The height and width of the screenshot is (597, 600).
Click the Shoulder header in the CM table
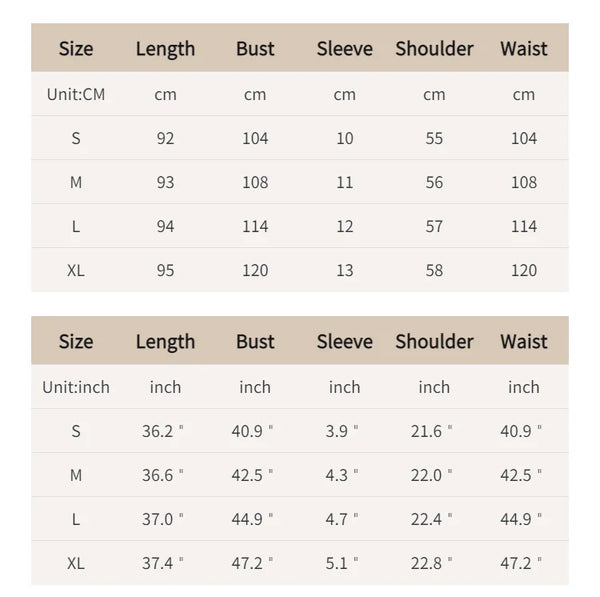[434, 49]
